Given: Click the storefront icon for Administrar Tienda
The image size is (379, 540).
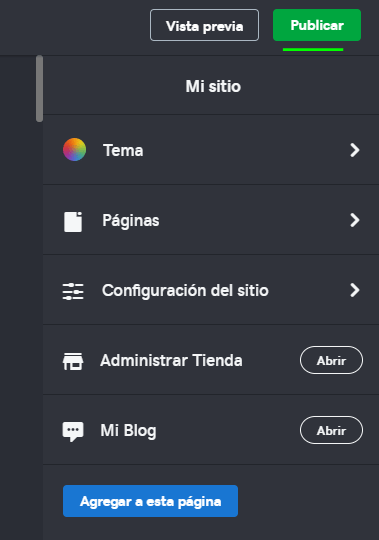Looking at the screenshot, I should click(73, 361).
